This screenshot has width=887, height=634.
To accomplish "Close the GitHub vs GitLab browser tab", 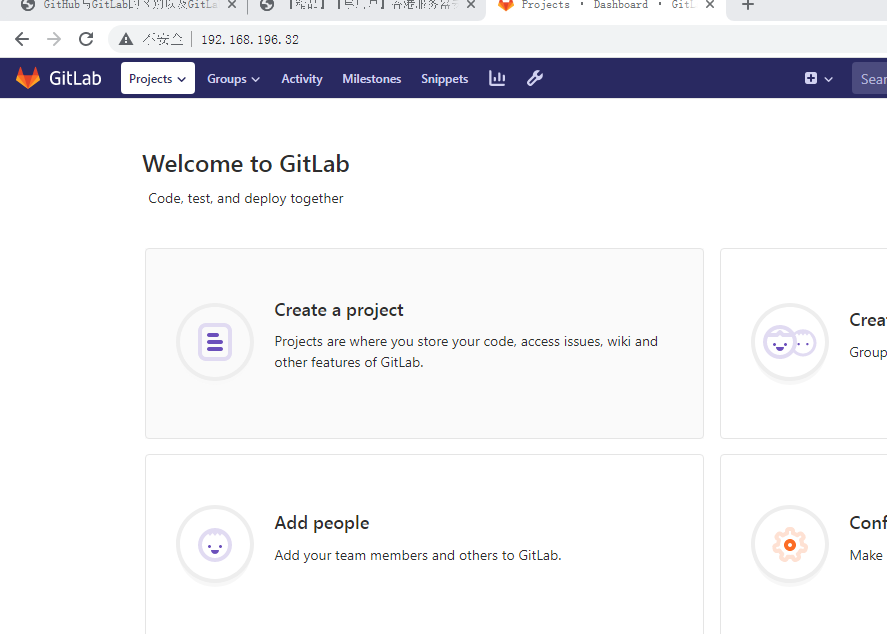I will pos(232,5).
